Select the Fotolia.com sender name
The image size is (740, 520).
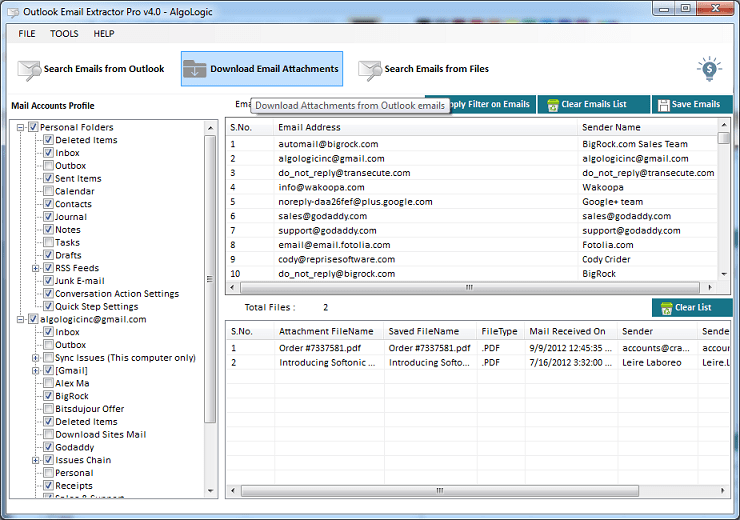(607, 245)
